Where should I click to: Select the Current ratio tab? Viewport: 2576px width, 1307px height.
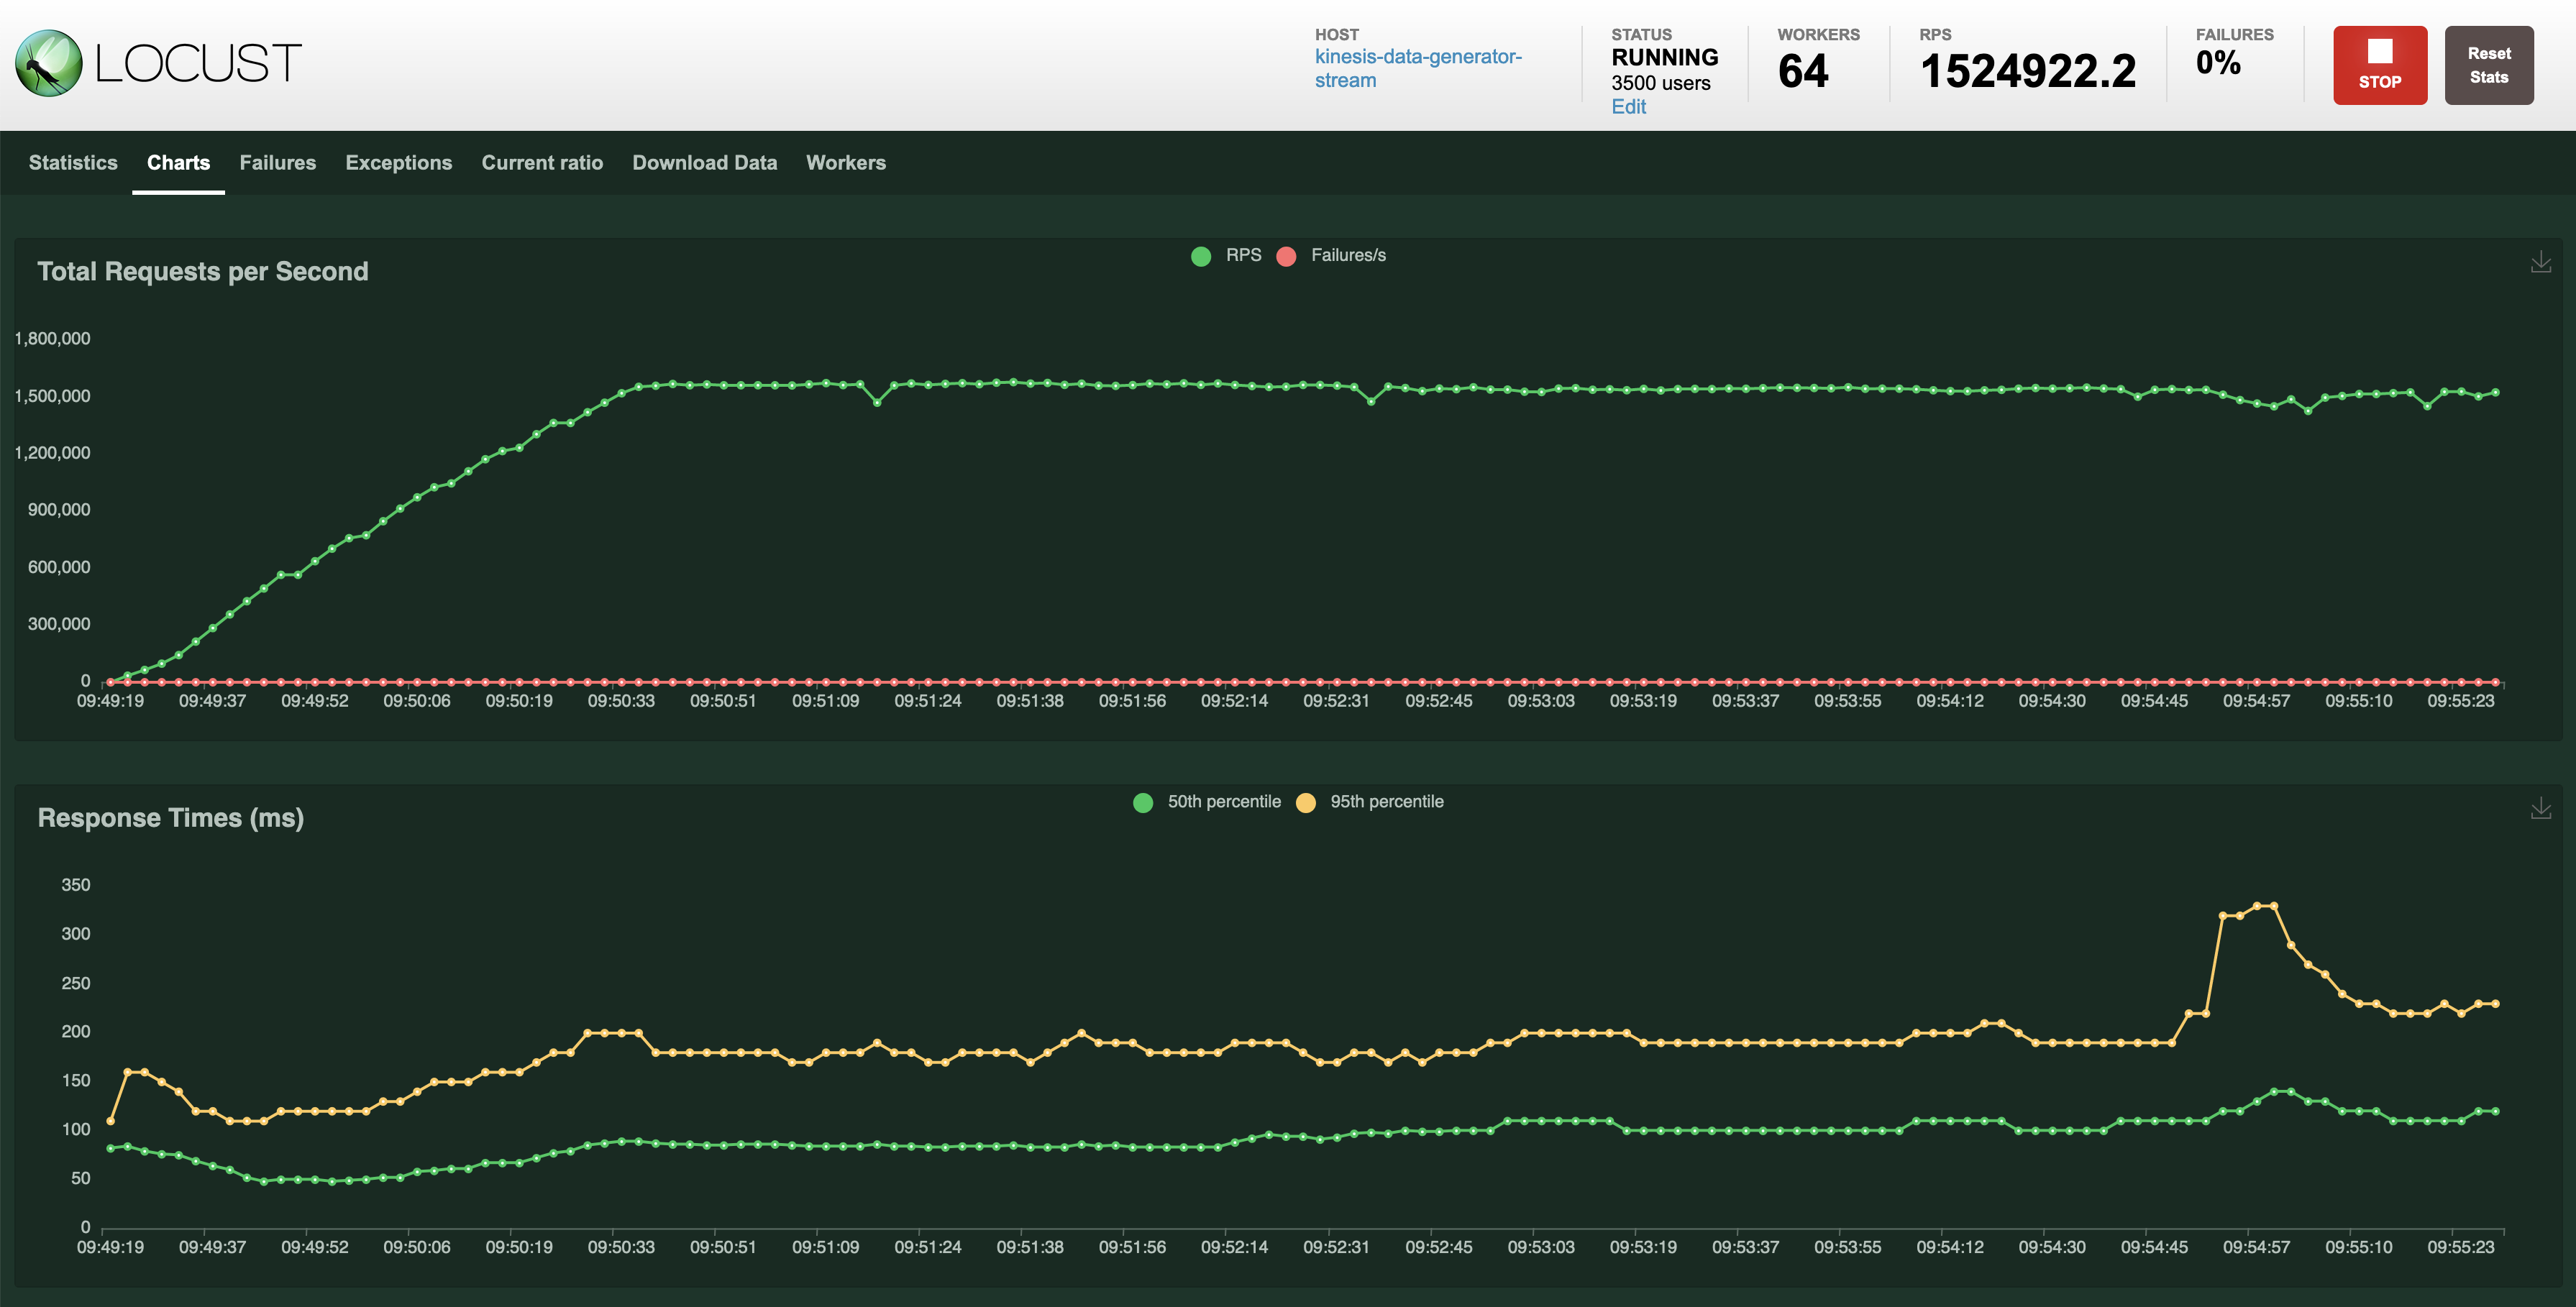click(542, 163)
